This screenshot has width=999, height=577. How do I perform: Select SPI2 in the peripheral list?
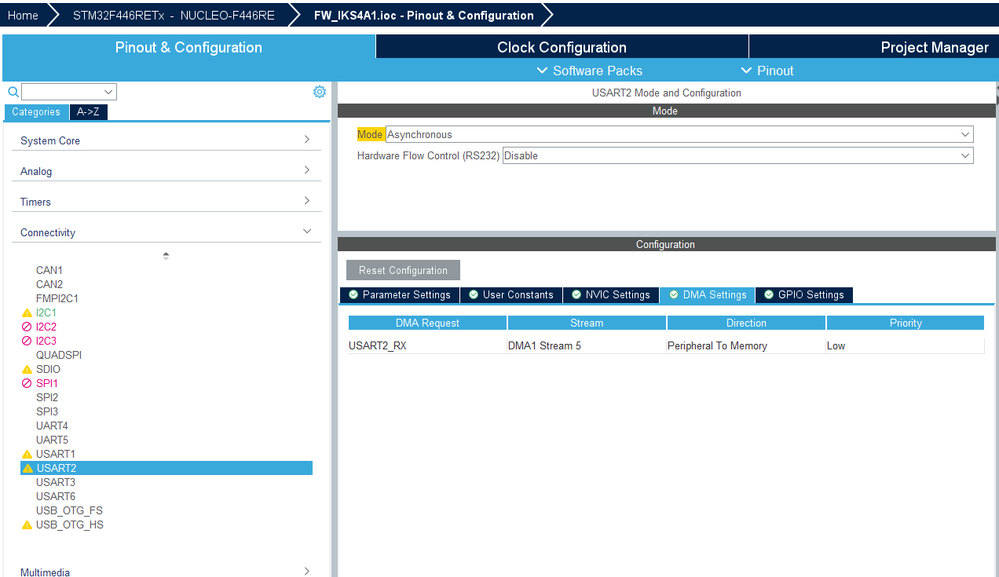click(47, 397)
